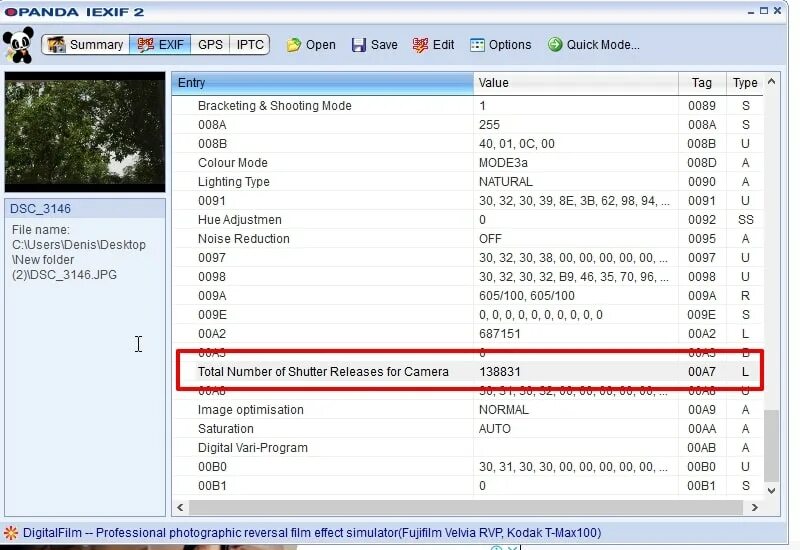Viewport: 800px width, 550px height.
Task: Select the Digital Vari-Program entry
Action: (253, 448)
